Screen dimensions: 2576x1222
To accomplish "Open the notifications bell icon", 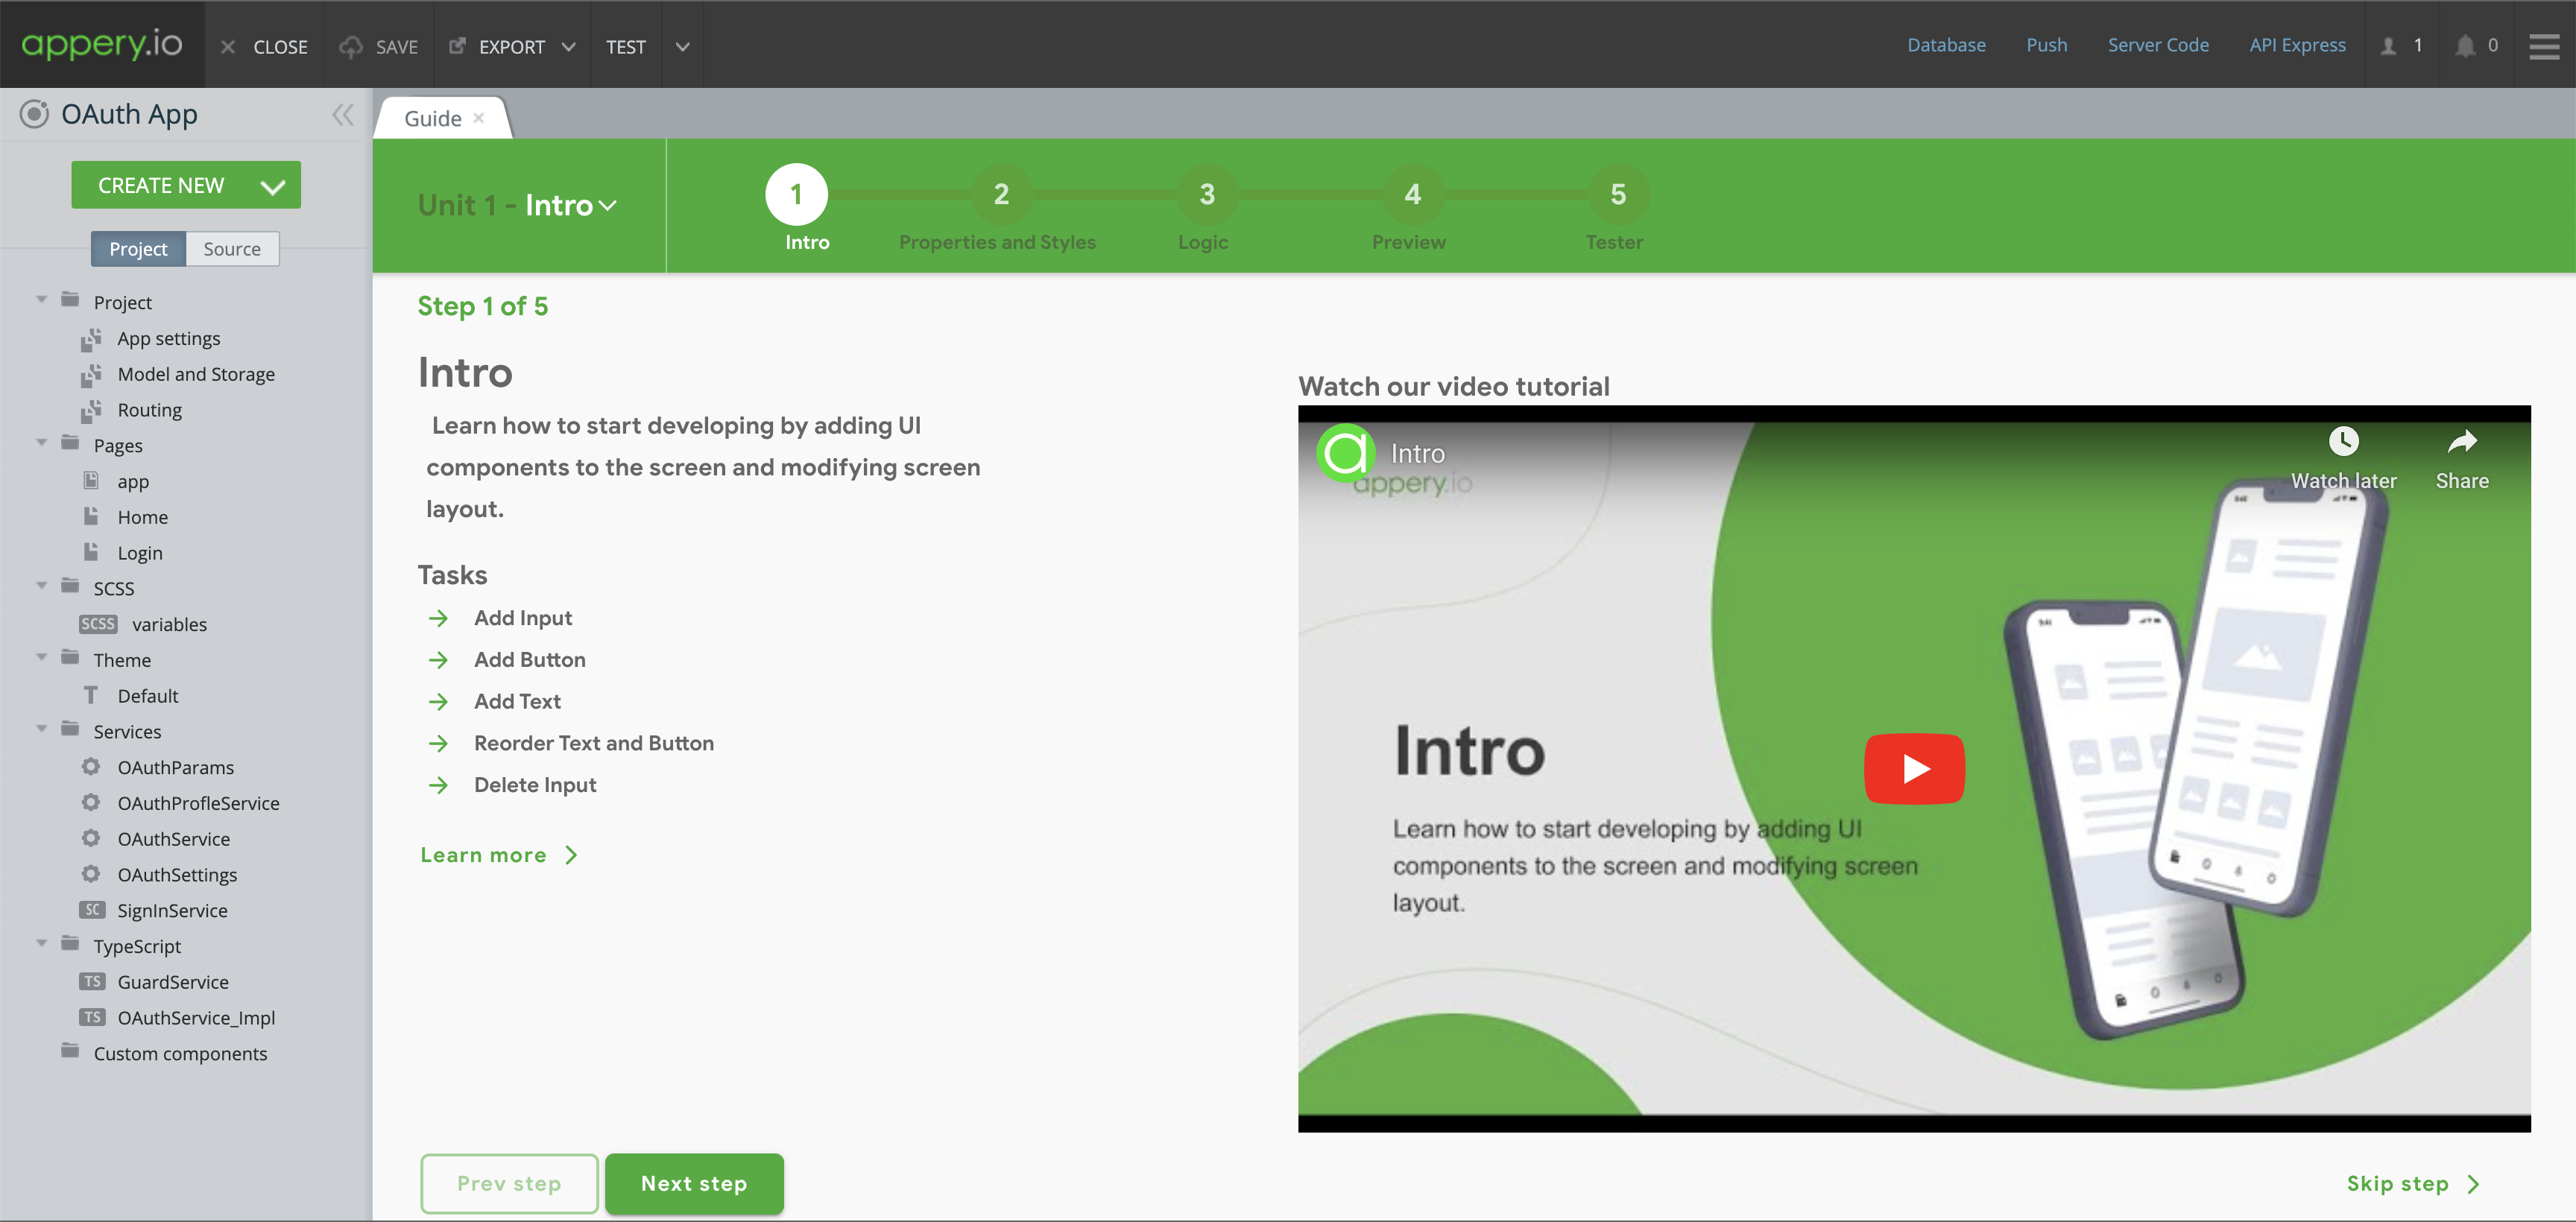I will (2464, 46).
